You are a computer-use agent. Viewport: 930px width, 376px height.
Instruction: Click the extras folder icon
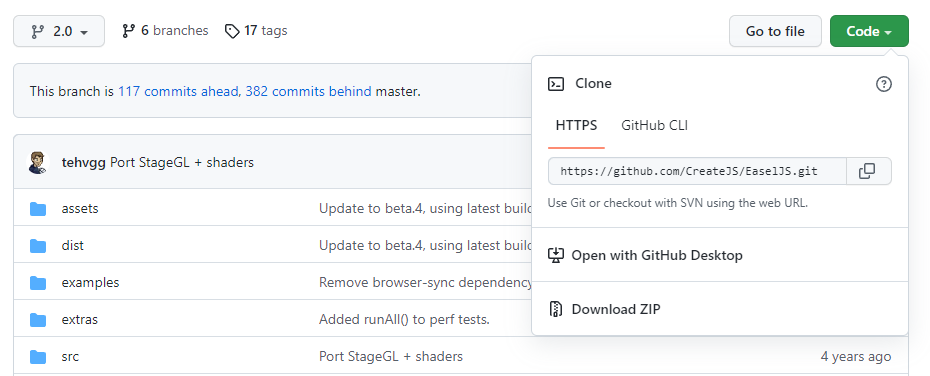click(38, 320)
